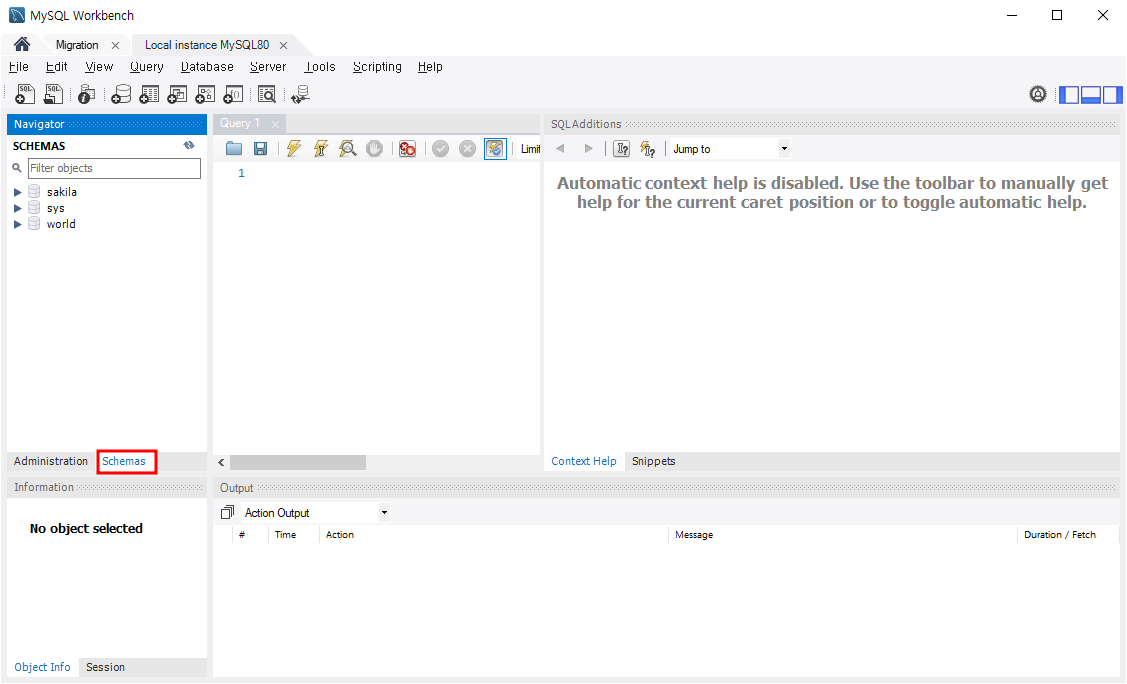The image size is (1127, 684).
Task: Open the Snippets tab
Action: [653, 461]
